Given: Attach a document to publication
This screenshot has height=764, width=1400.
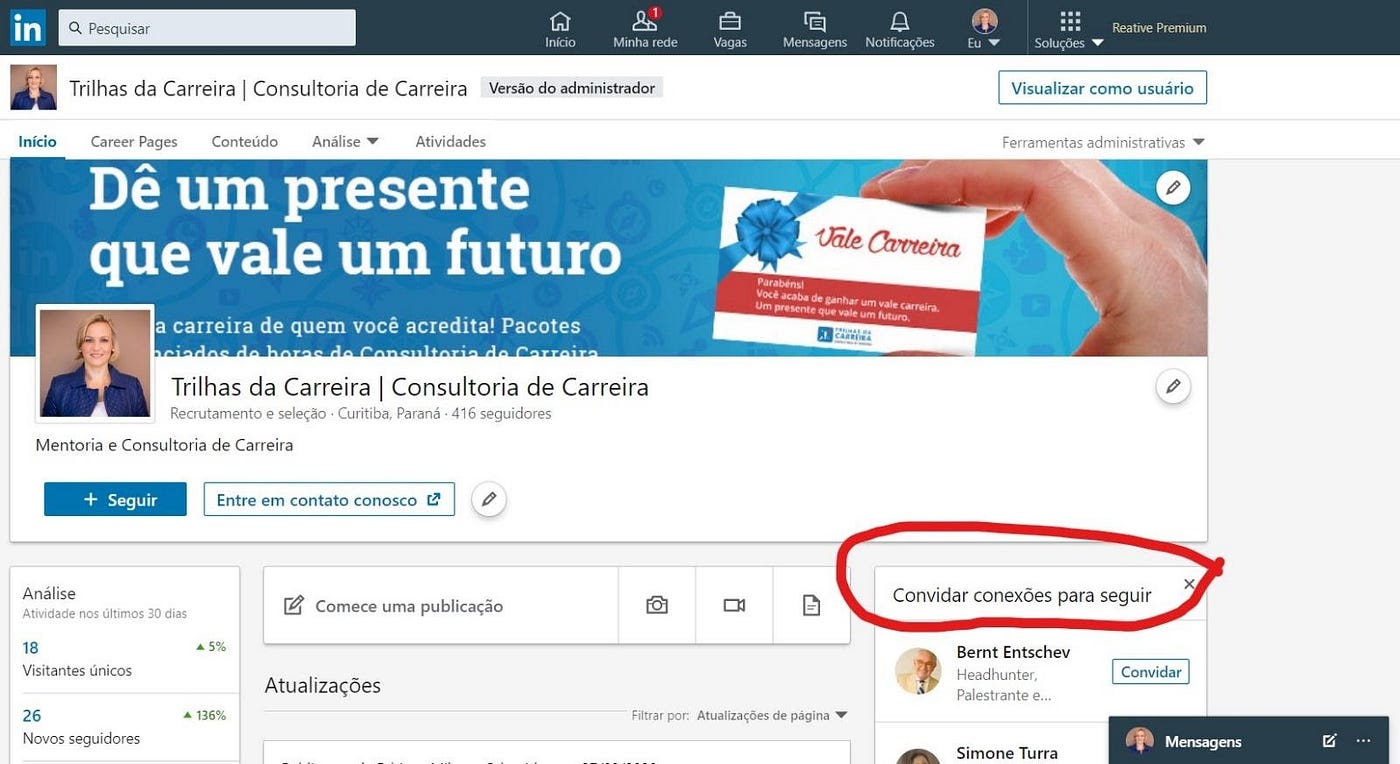Looking at the screenshot, I should pos(811,605).
